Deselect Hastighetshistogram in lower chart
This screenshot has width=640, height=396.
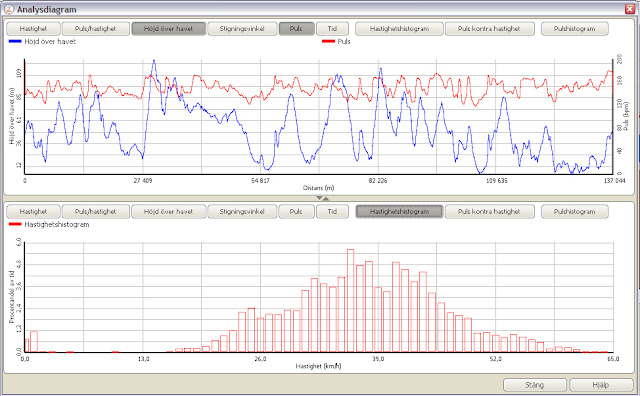(399, 211)
